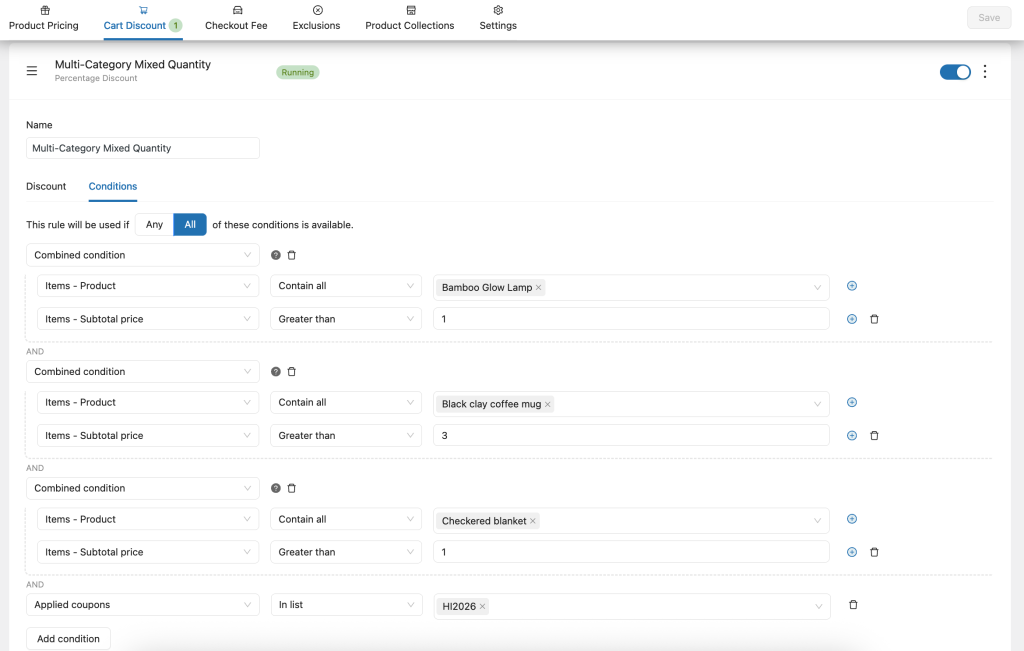
Task: Expand the In list dropdown for Applied coupons
Action: (345, 605)
